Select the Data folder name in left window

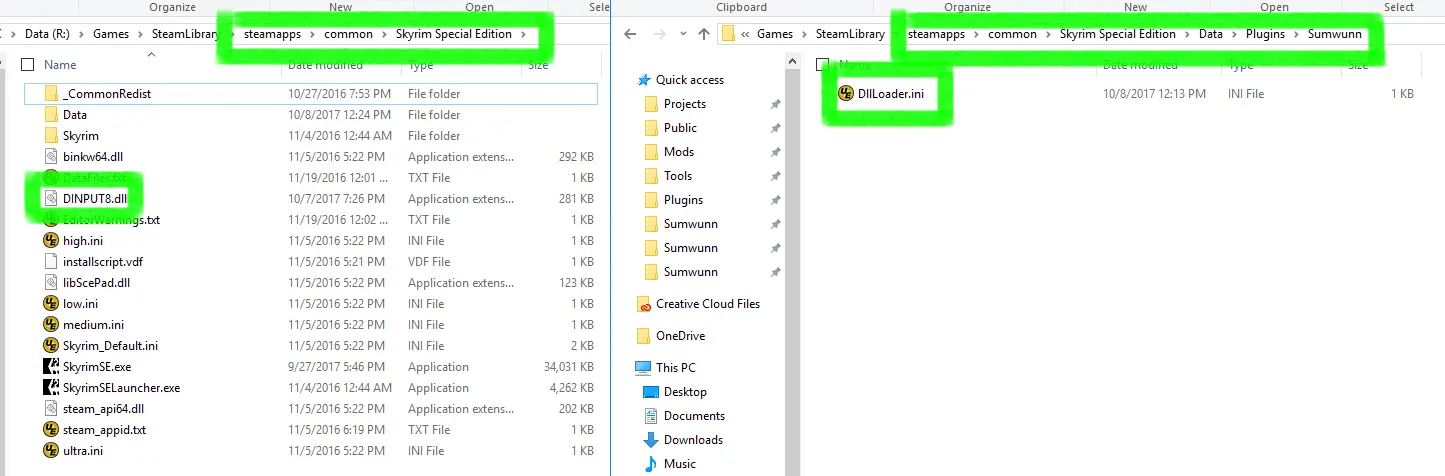coord(75,114)
